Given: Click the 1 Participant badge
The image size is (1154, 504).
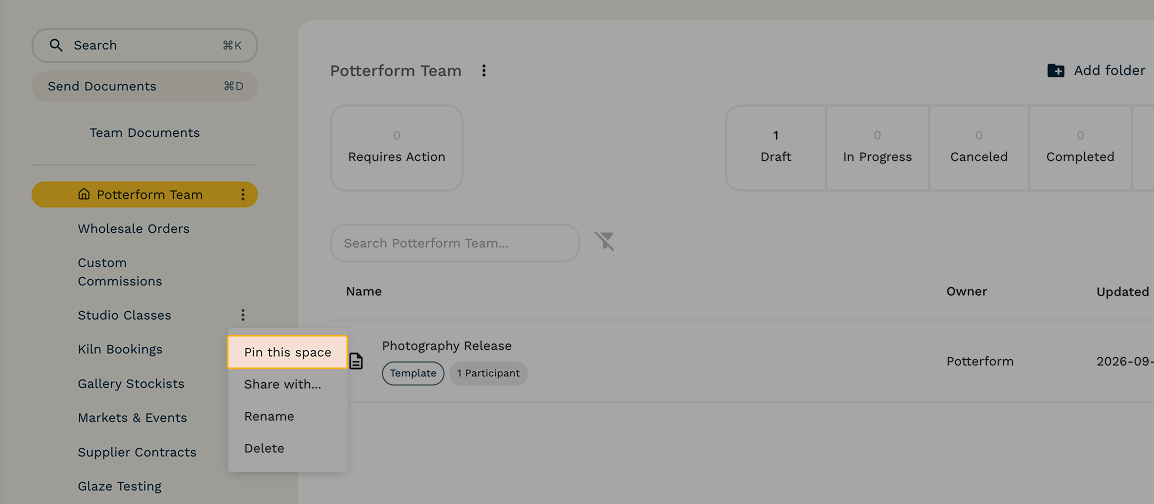Looking at the screenshot, I should 489,373.
